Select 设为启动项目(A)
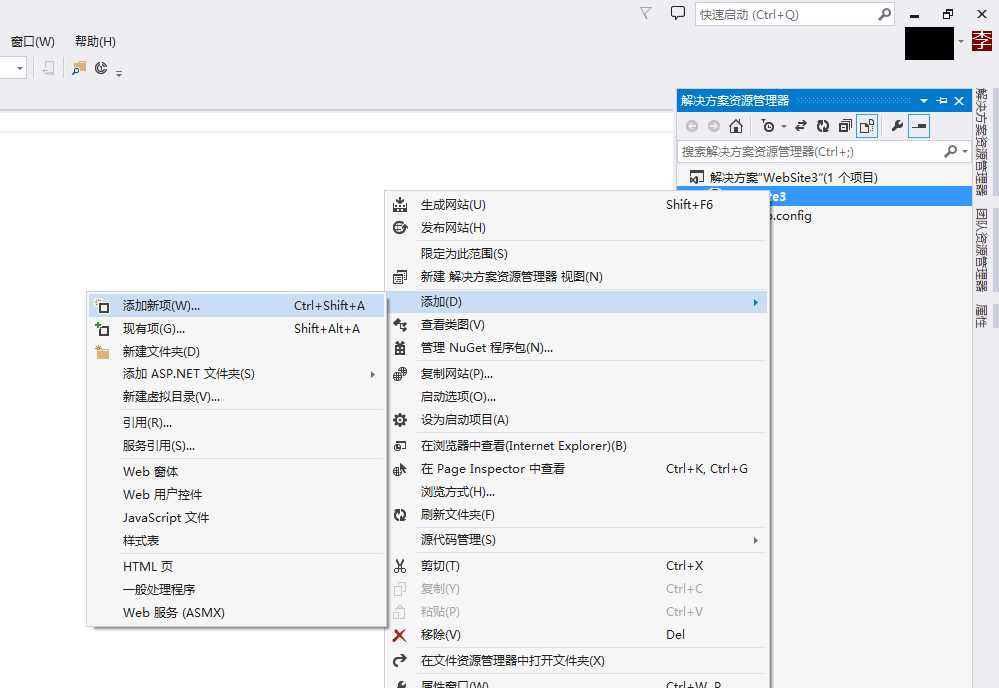The height and width of the screenshot is (688, 999). (x=577, y=420)
